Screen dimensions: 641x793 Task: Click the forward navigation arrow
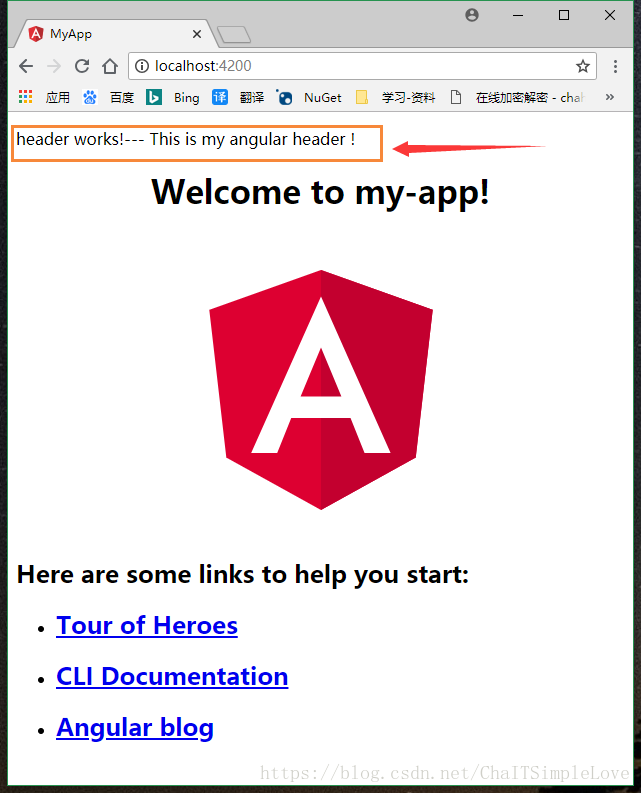(x=54, y=66)
